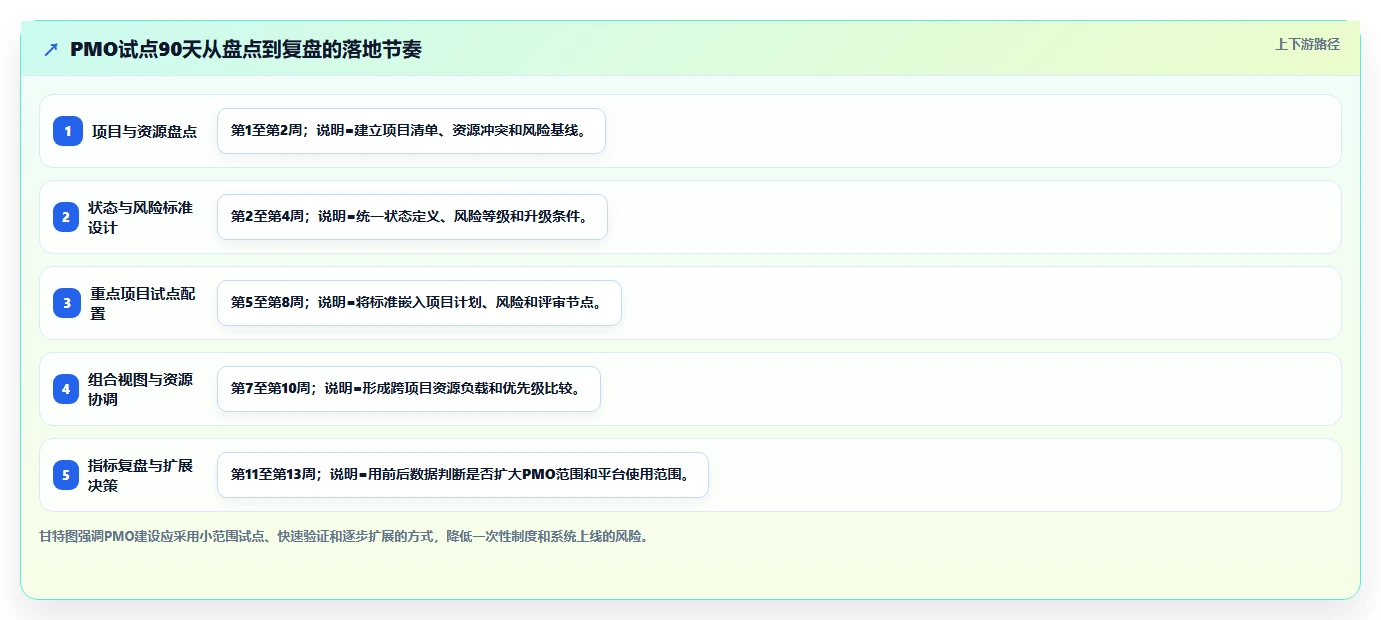Open the 第5至第8周 description box
This screenshot has height=620, width=1381.
(419, 303)
